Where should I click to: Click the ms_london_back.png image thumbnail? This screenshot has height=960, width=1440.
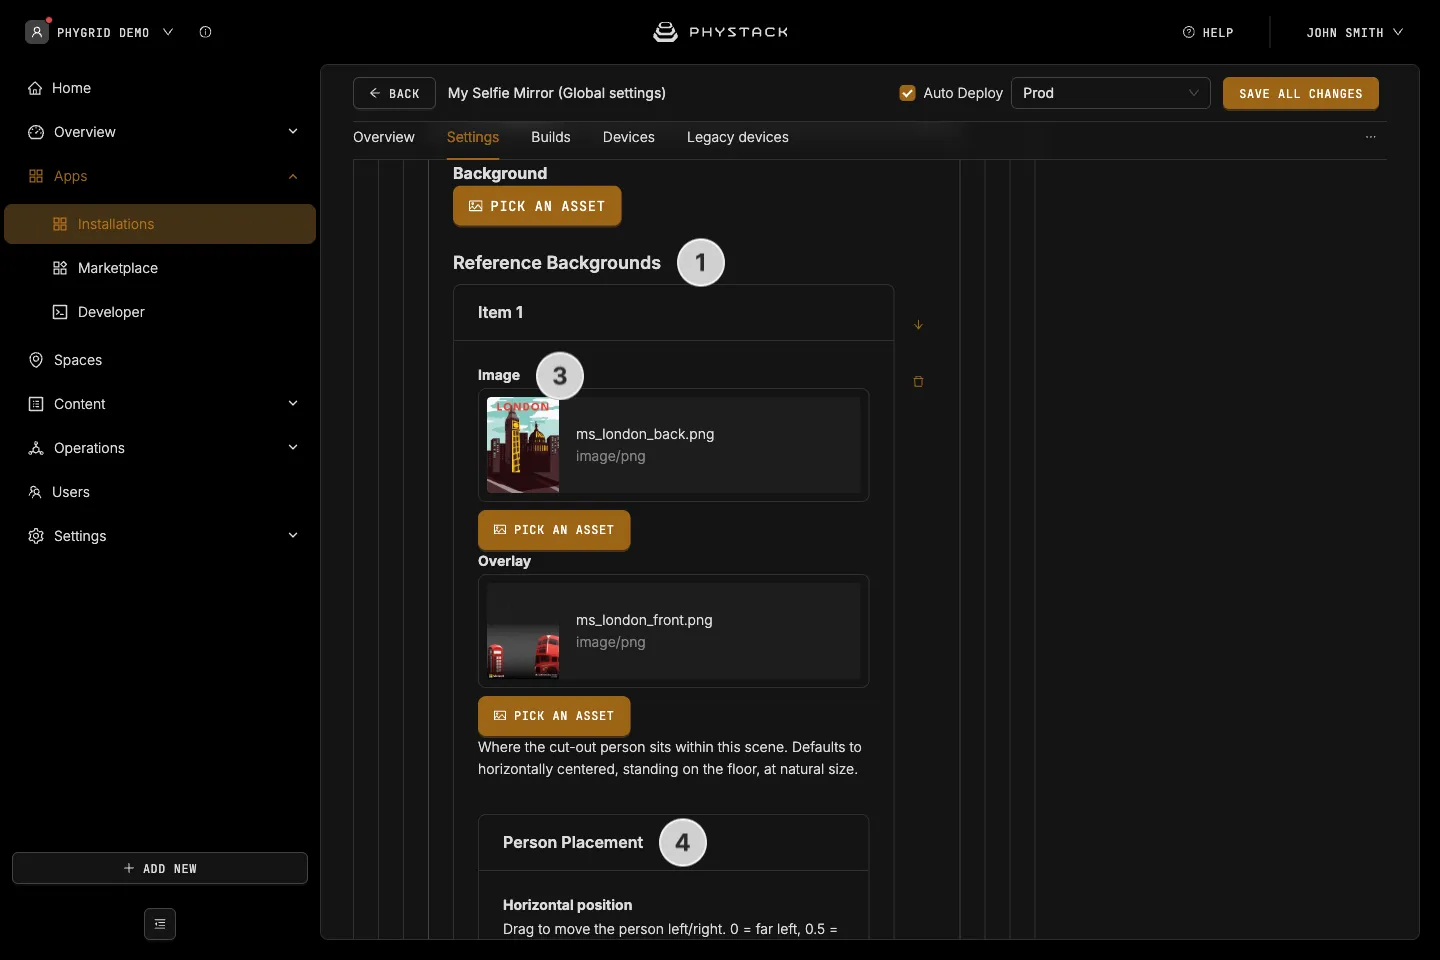coord(523,445)
